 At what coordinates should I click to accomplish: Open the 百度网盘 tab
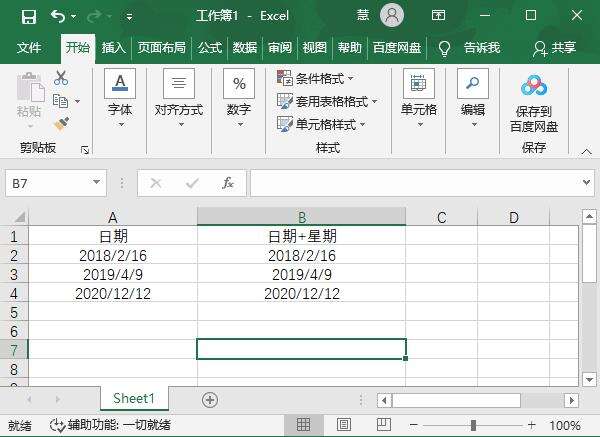pyautogui.click(x=397, y=48)
